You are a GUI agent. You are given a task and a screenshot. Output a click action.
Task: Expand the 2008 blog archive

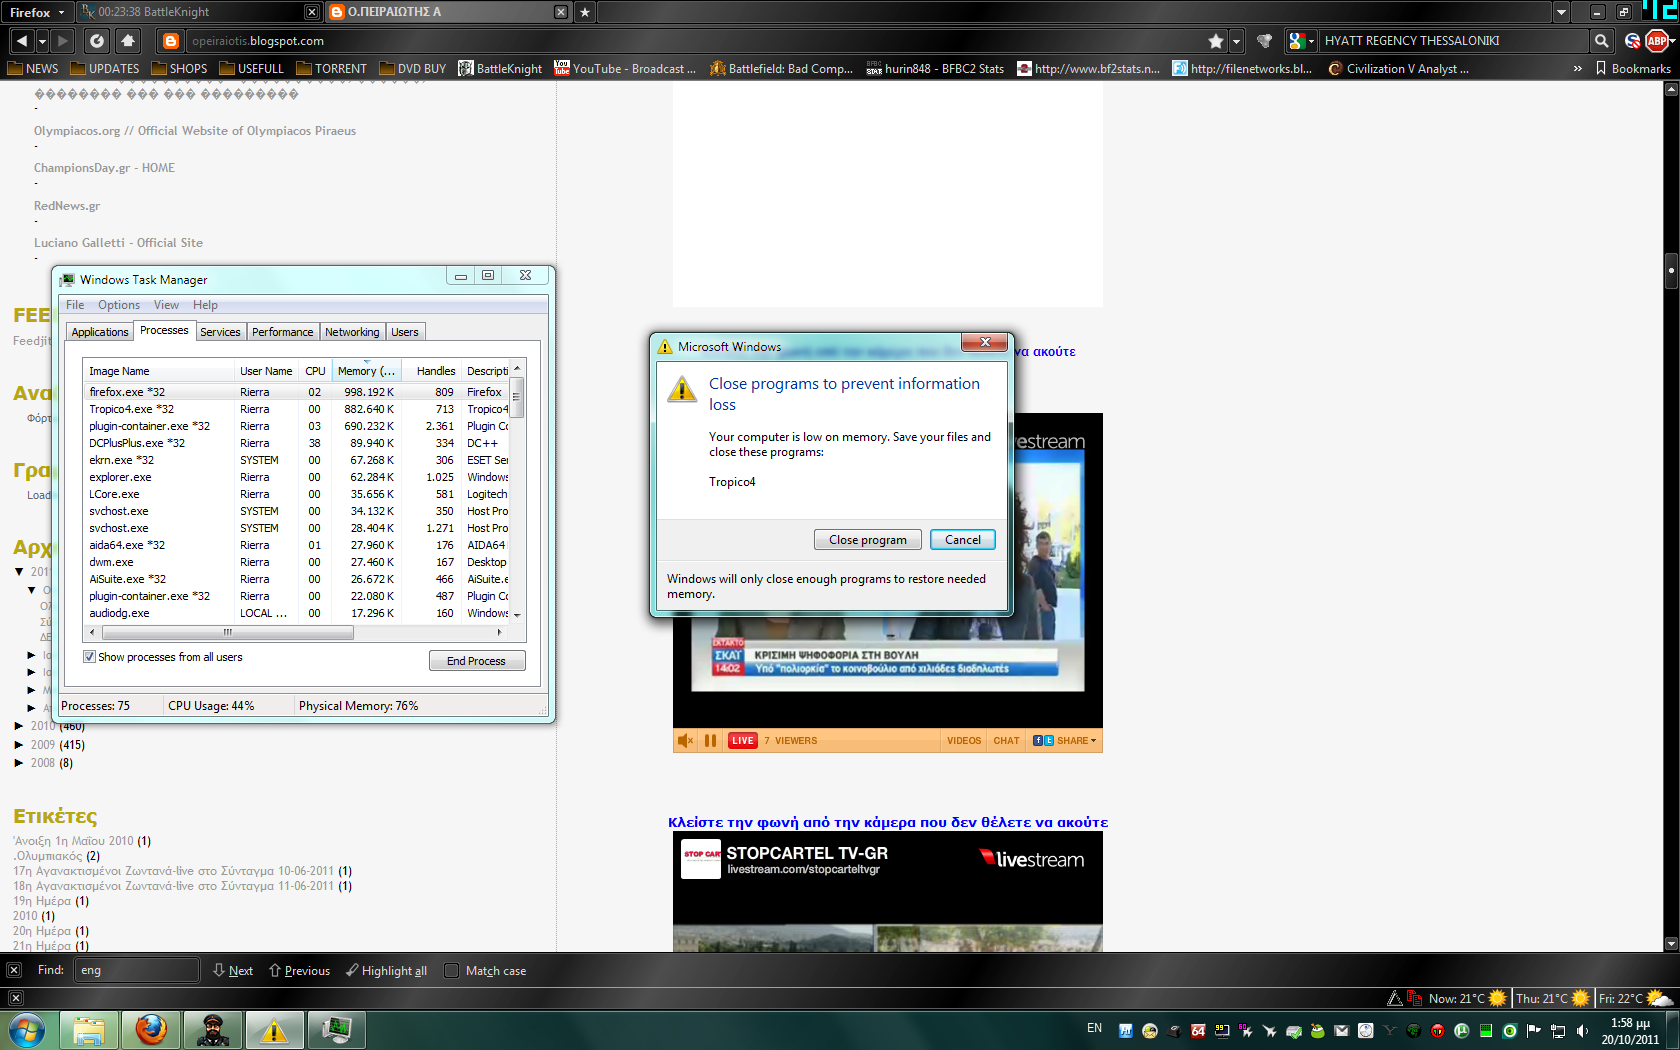[19, 763]
